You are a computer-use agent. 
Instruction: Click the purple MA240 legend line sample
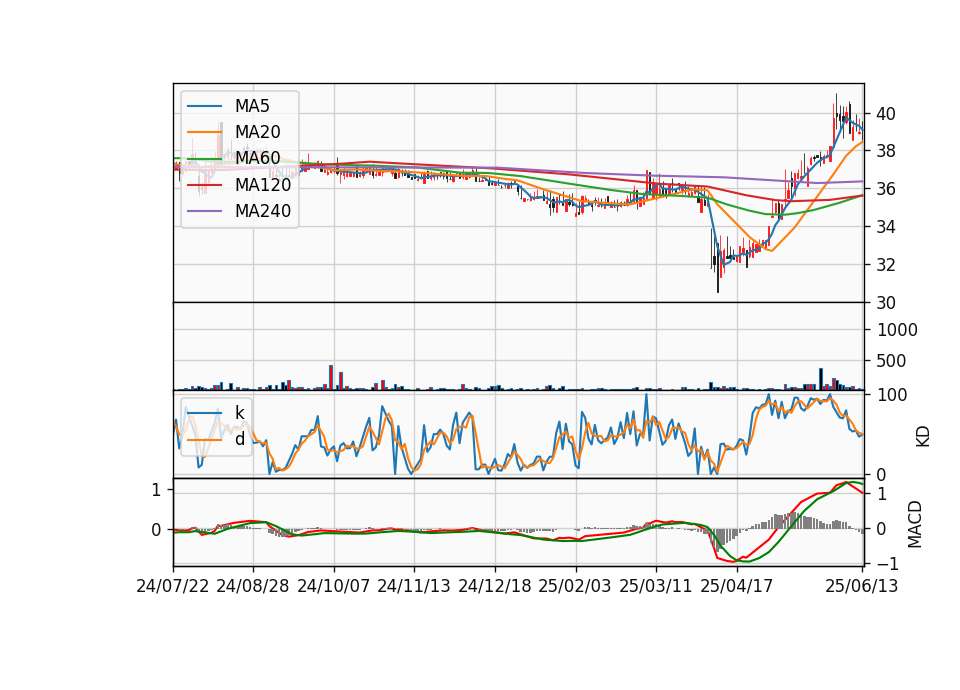[204, 211]
